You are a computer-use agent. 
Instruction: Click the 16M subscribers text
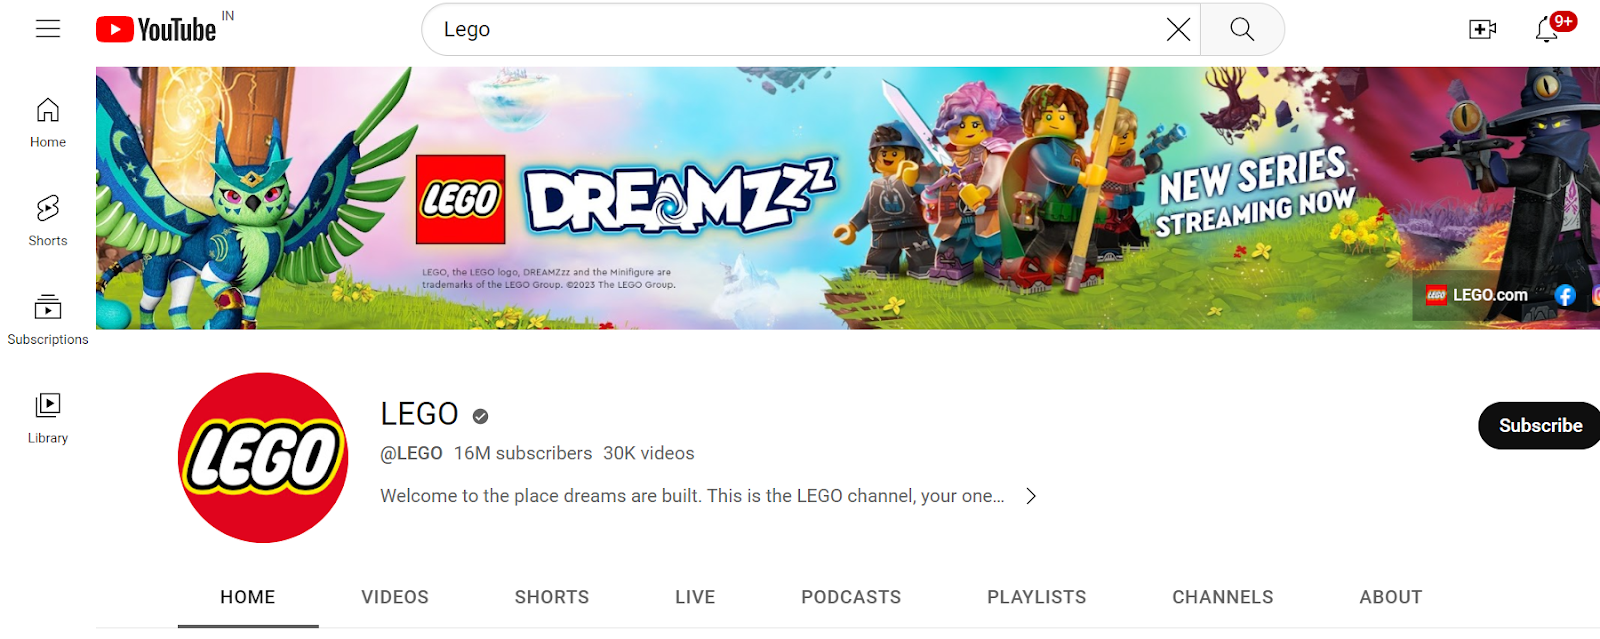pyautogui.click(x=523, y=453)
